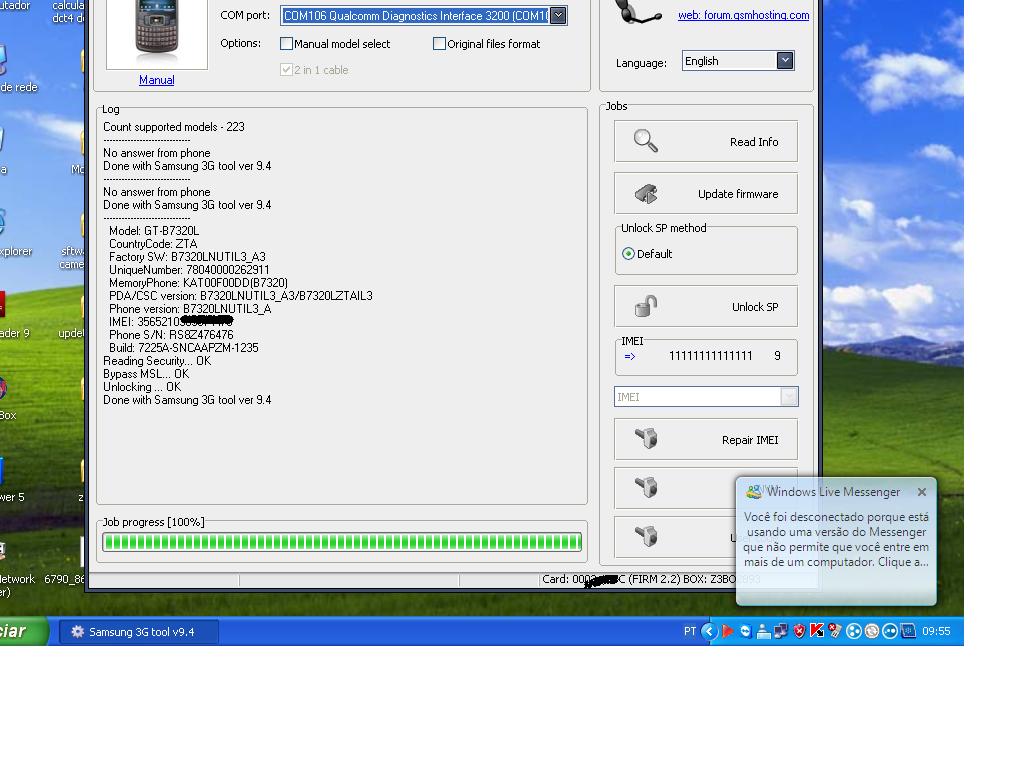Click the two-dot circle tray icon
The height and width of the screenshot is (768, 1024).
pos(889,631)
